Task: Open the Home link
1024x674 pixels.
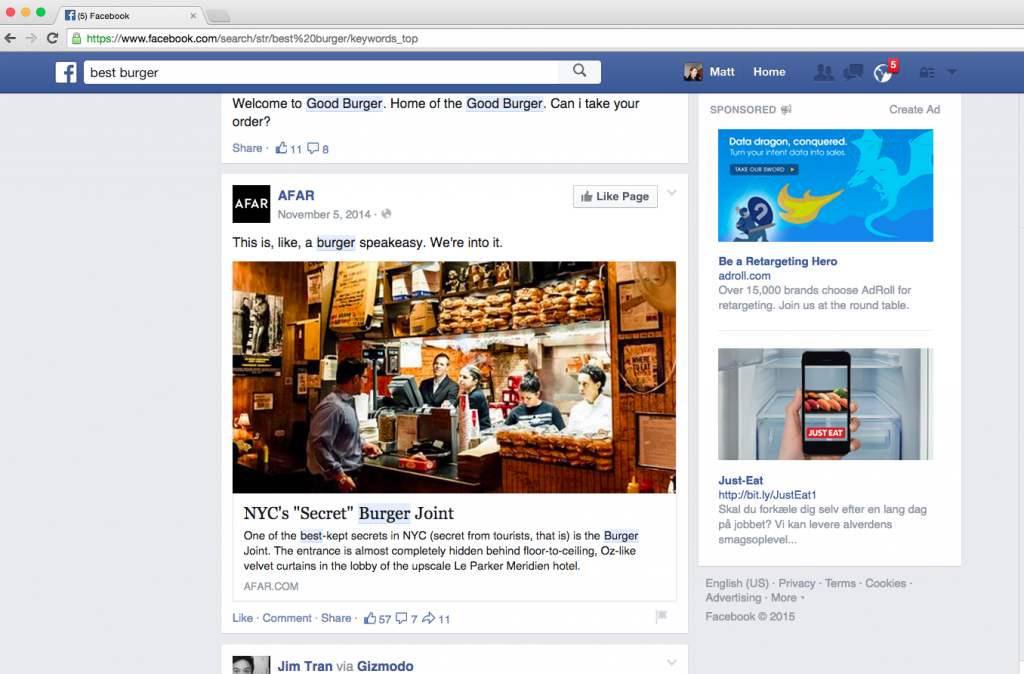Action: tap(769, 72)
